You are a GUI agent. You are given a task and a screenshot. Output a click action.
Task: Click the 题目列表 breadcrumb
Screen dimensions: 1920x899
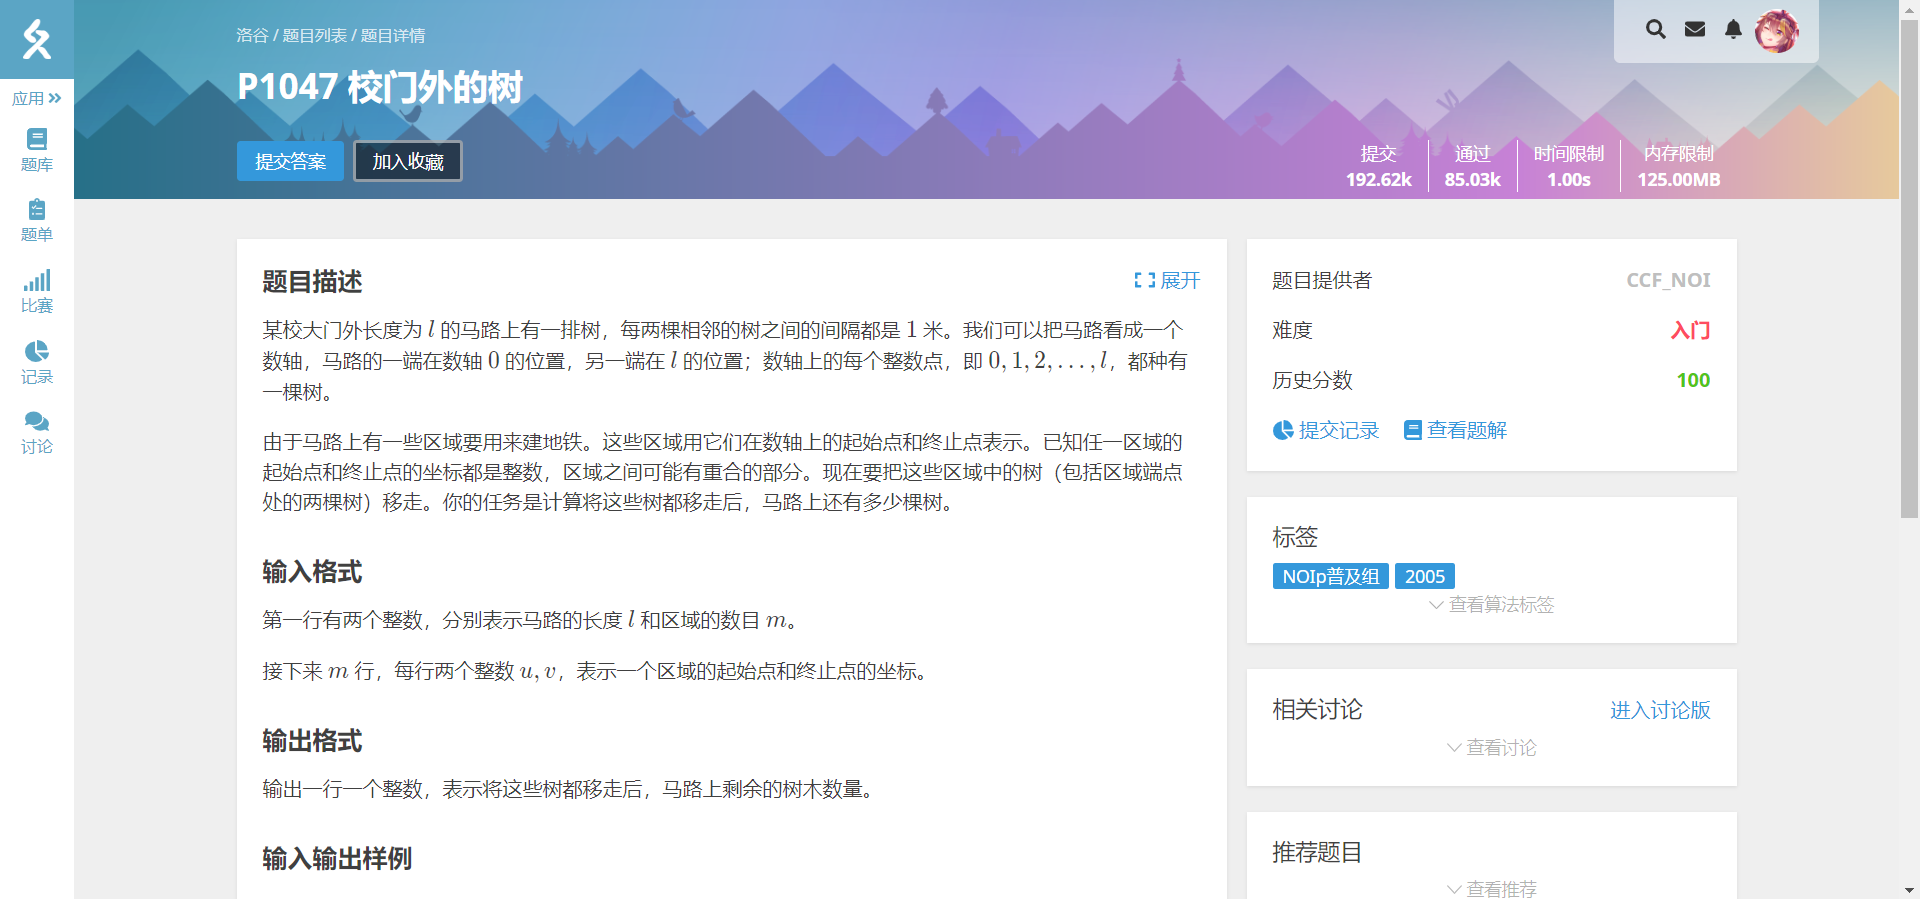[x=314, y=35]
